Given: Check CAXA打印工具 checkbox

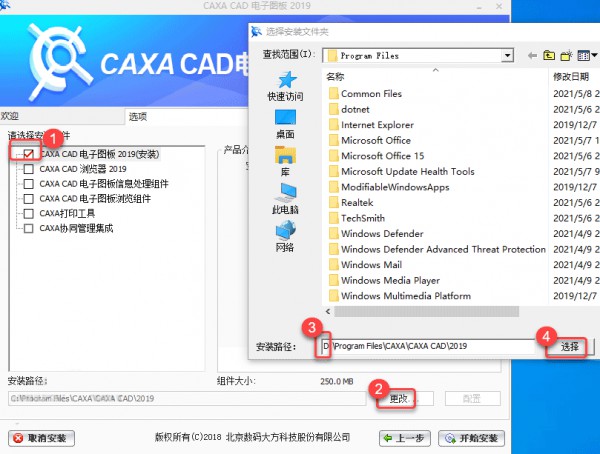Looking at the screenshot, I should [29, 214].
